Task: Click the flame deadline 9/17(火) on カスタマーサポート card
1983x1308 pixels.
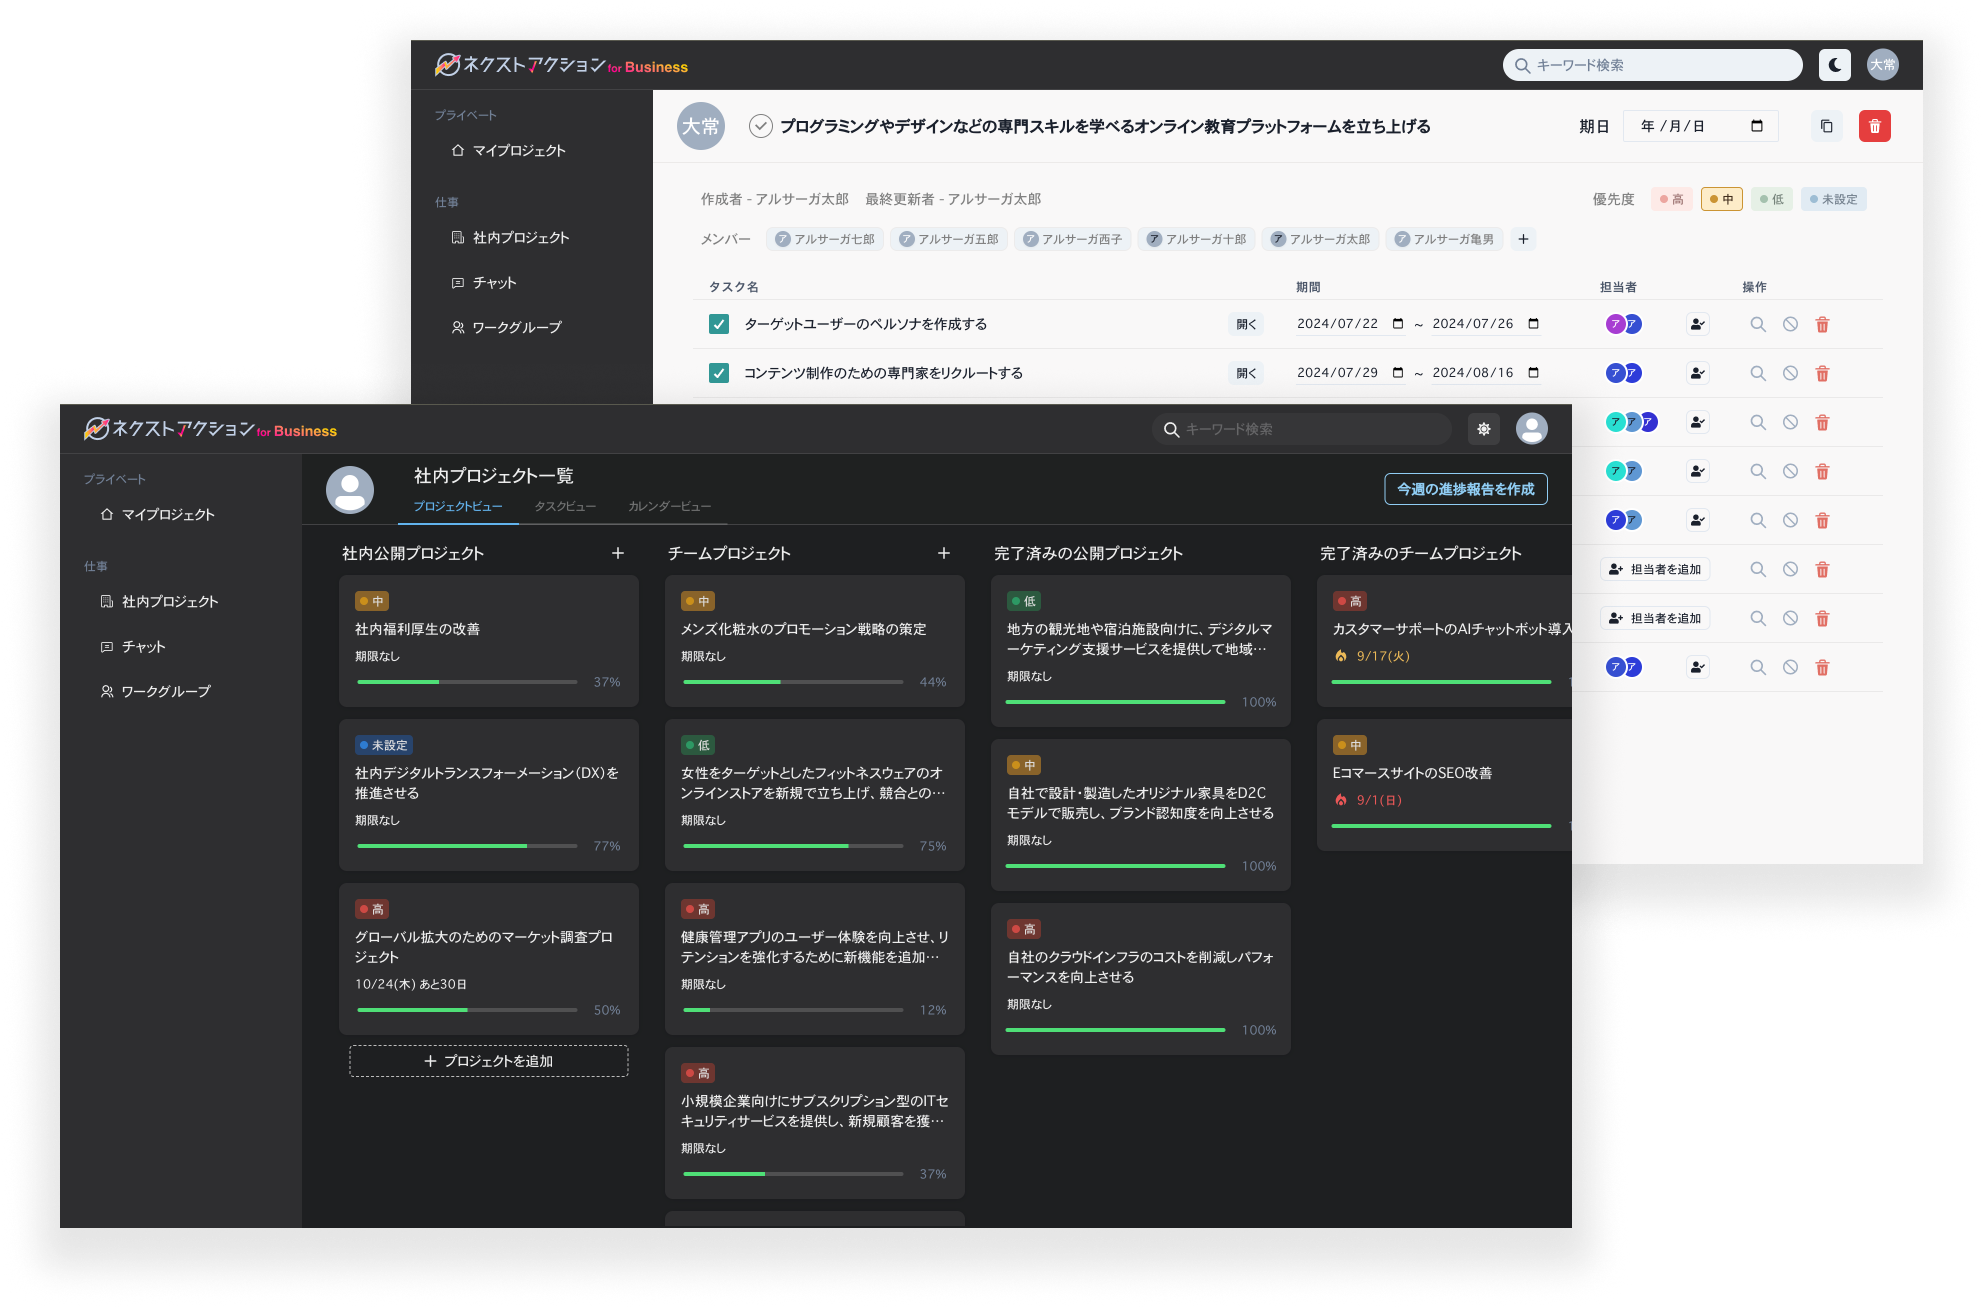Action: tap(1372, 656)
